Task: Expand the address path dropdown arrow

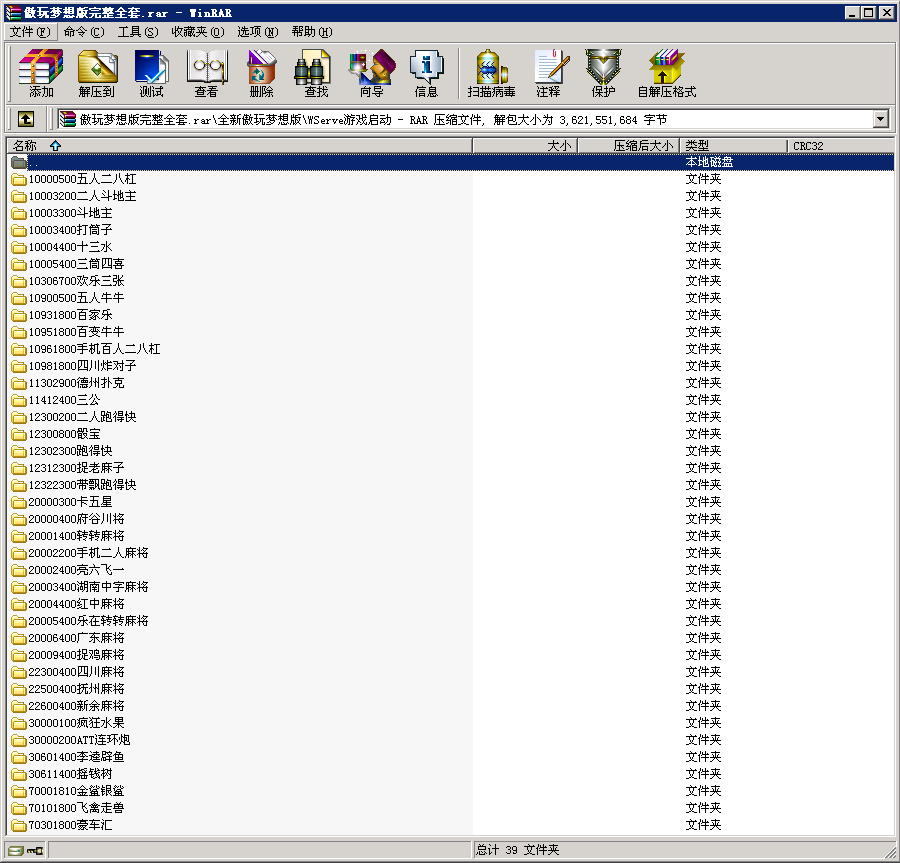Action: click(x=880, y=119)
